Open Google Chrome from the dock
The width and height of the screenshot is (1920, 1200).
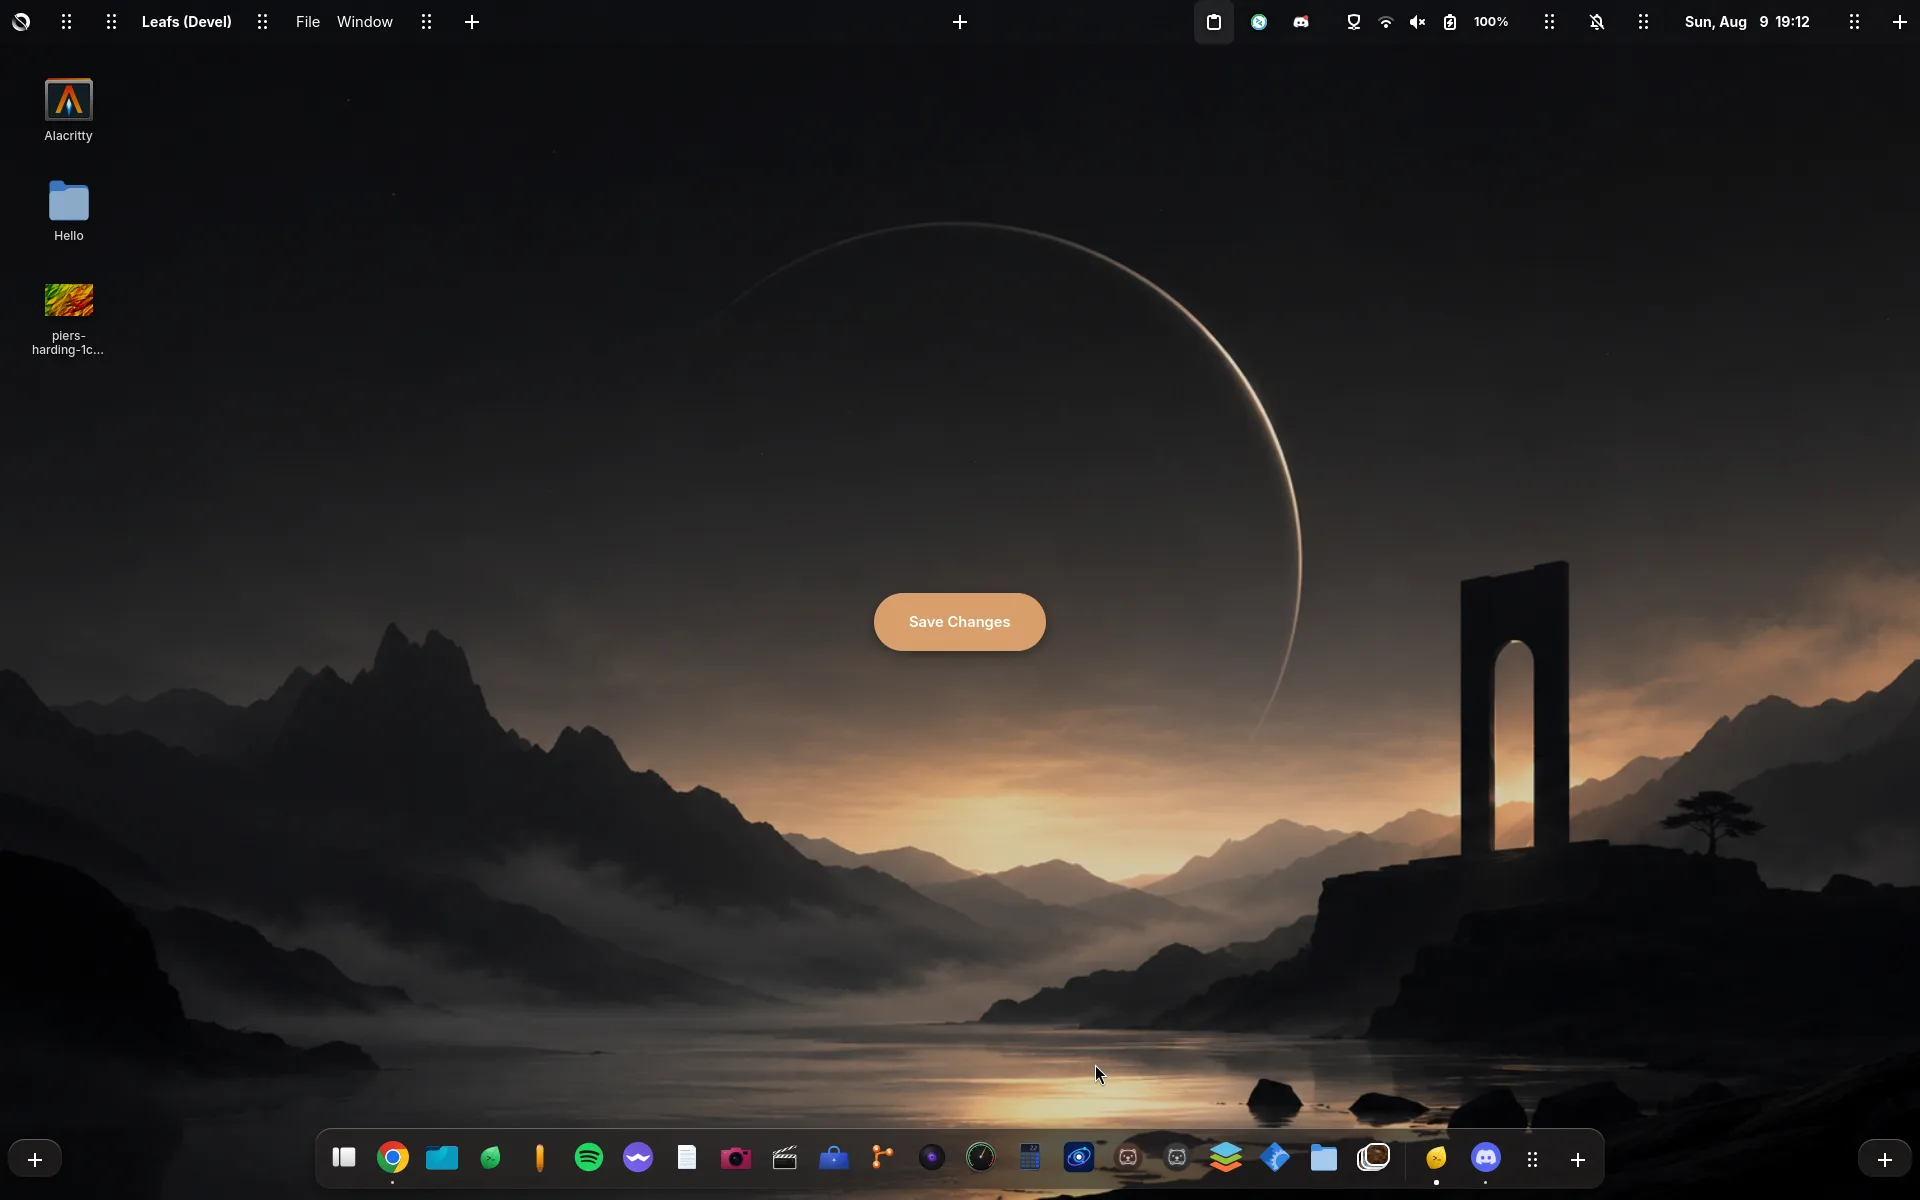pyautogui.click(x=393, y=1158)
